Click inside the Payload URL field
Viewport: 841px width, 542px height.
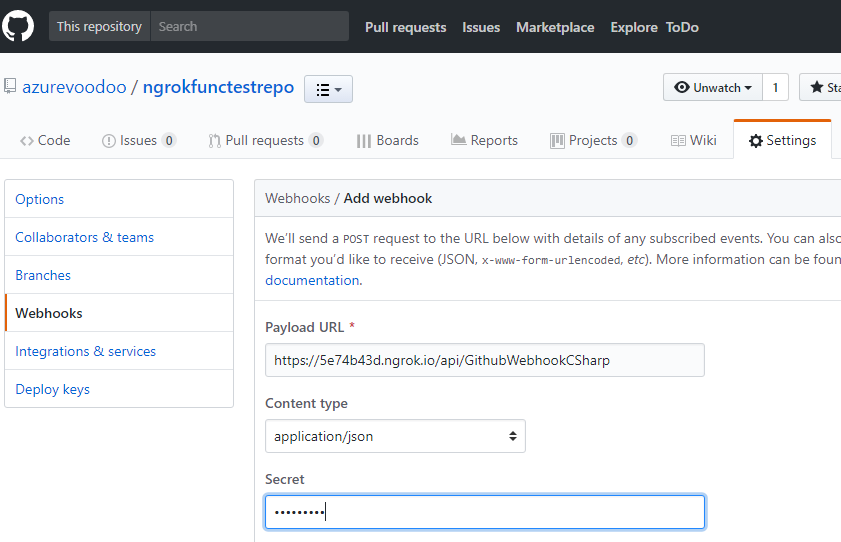(x=484, y=360)
